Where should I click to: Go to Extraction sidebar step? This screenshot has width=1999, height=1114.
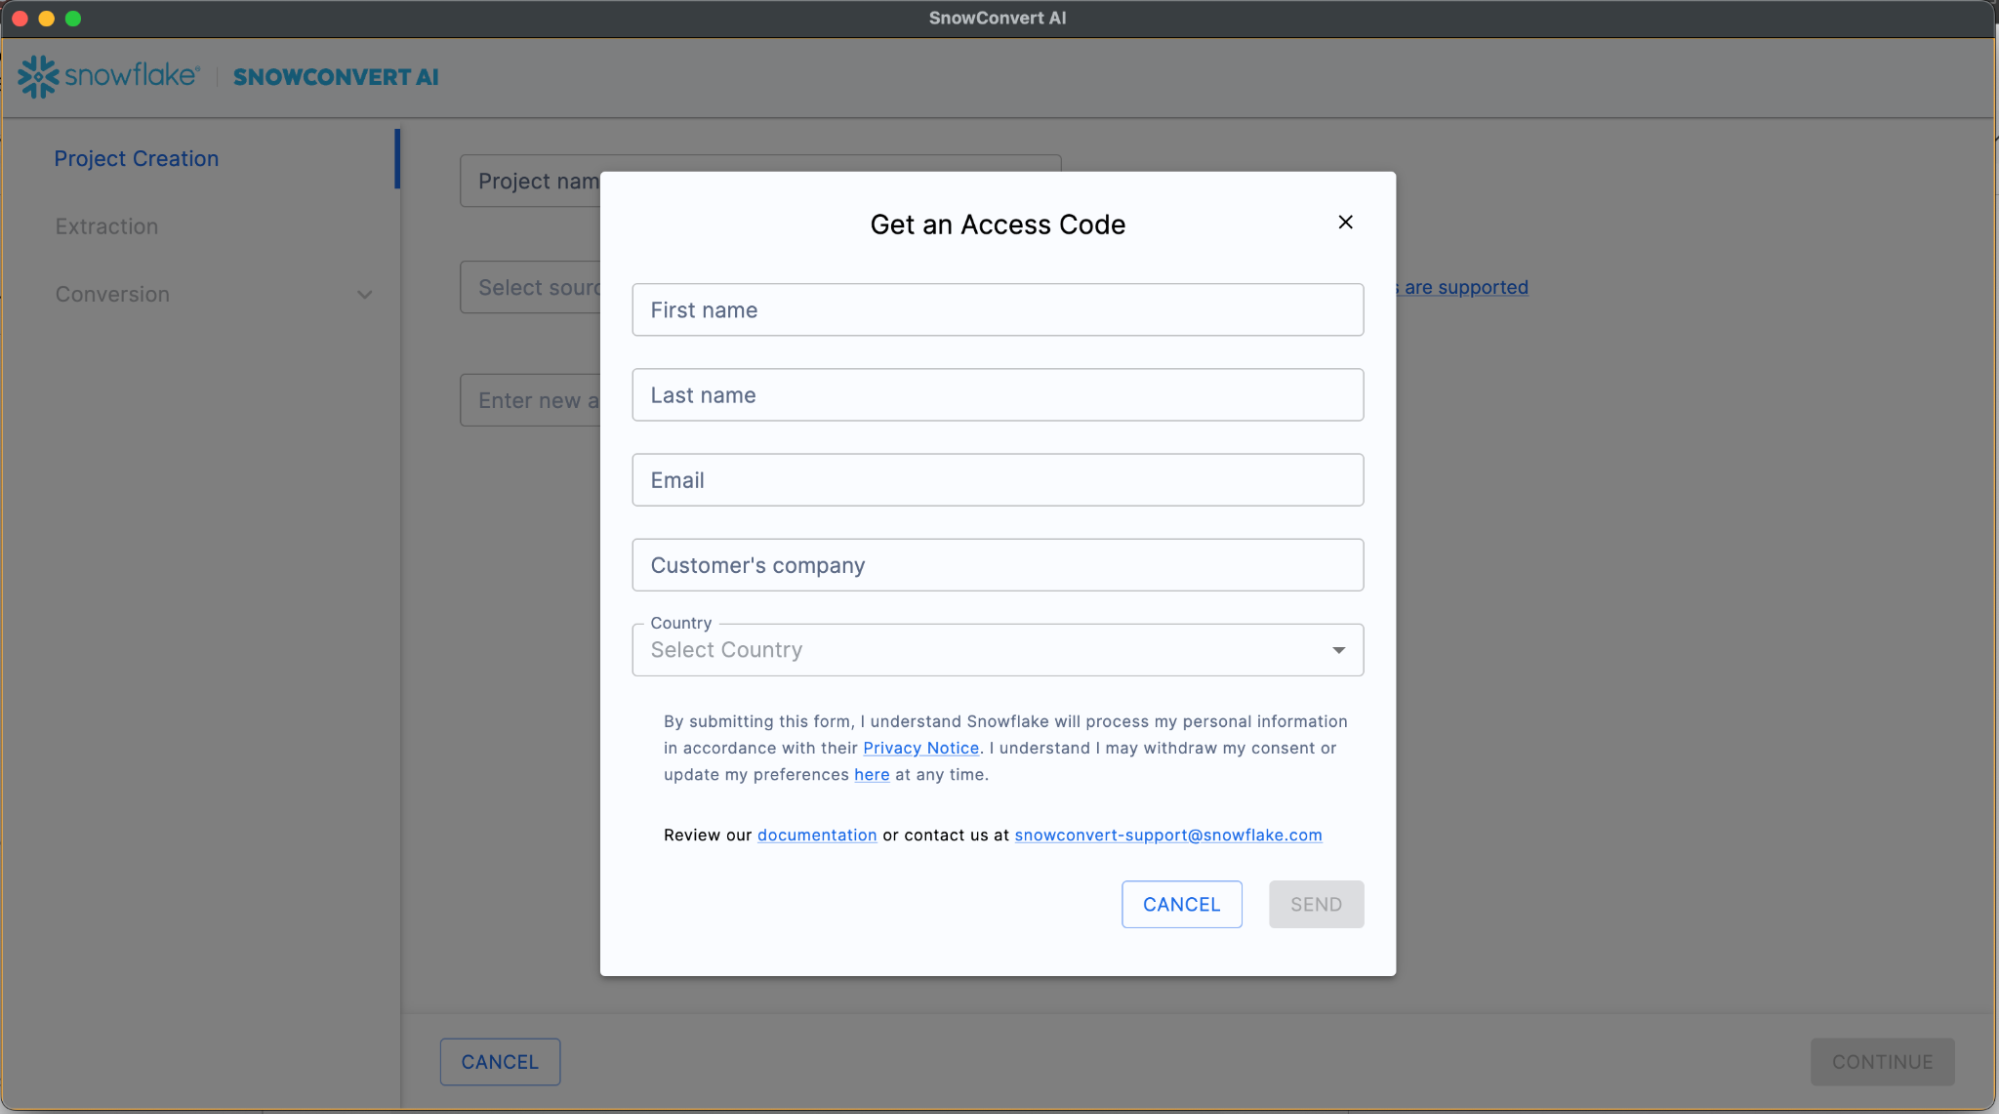pos(107,227)
